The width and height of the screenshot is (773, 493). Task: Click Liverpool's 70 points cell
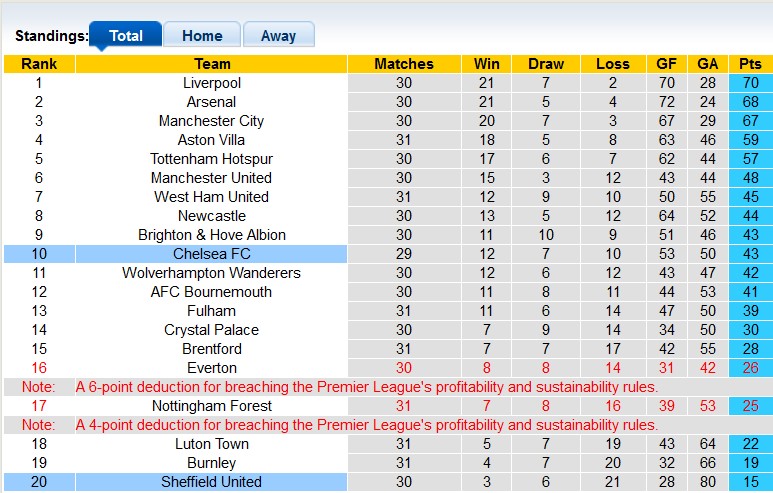point(750,83)
